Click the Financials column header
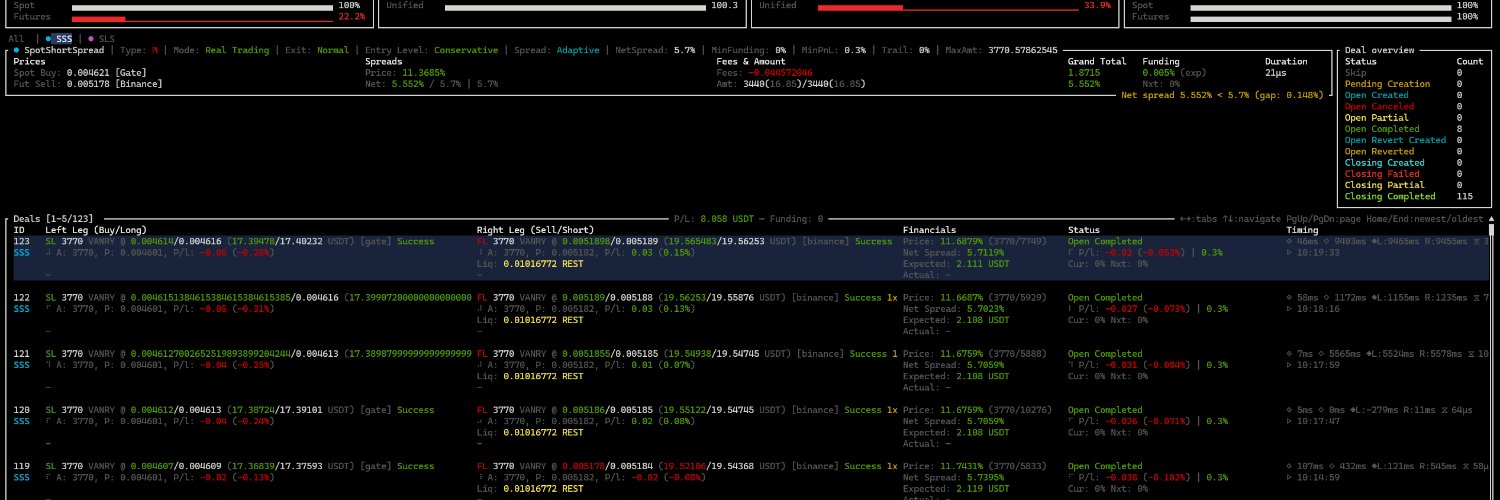The height and width of the screenshot is (500, 1500). coord(929,230)
